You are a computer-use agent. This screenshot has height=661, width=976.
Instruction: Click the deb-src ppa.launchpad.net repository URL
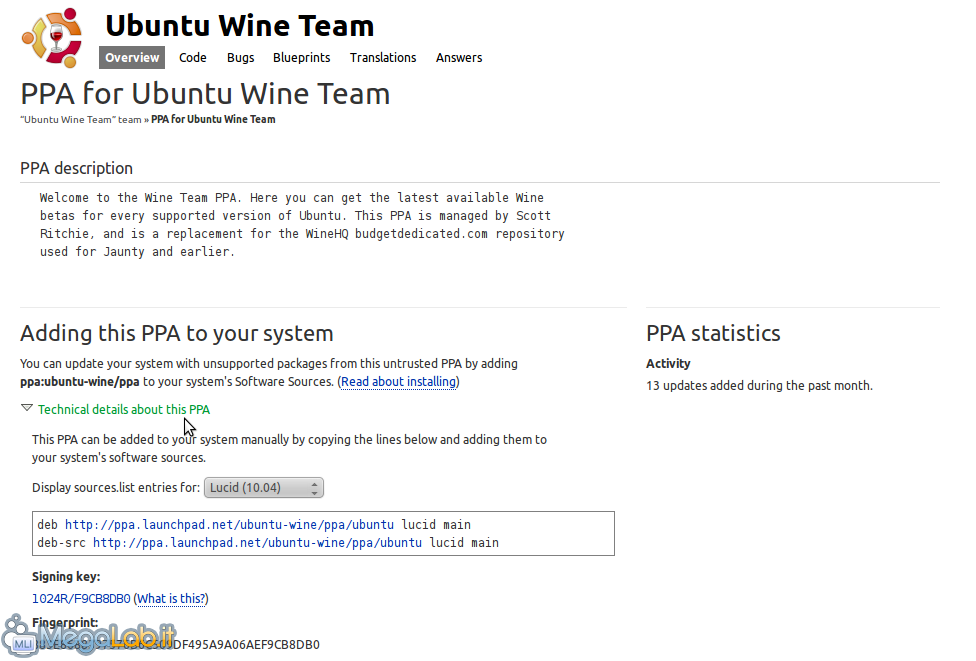pyautogui.click(x=257, y=543)
